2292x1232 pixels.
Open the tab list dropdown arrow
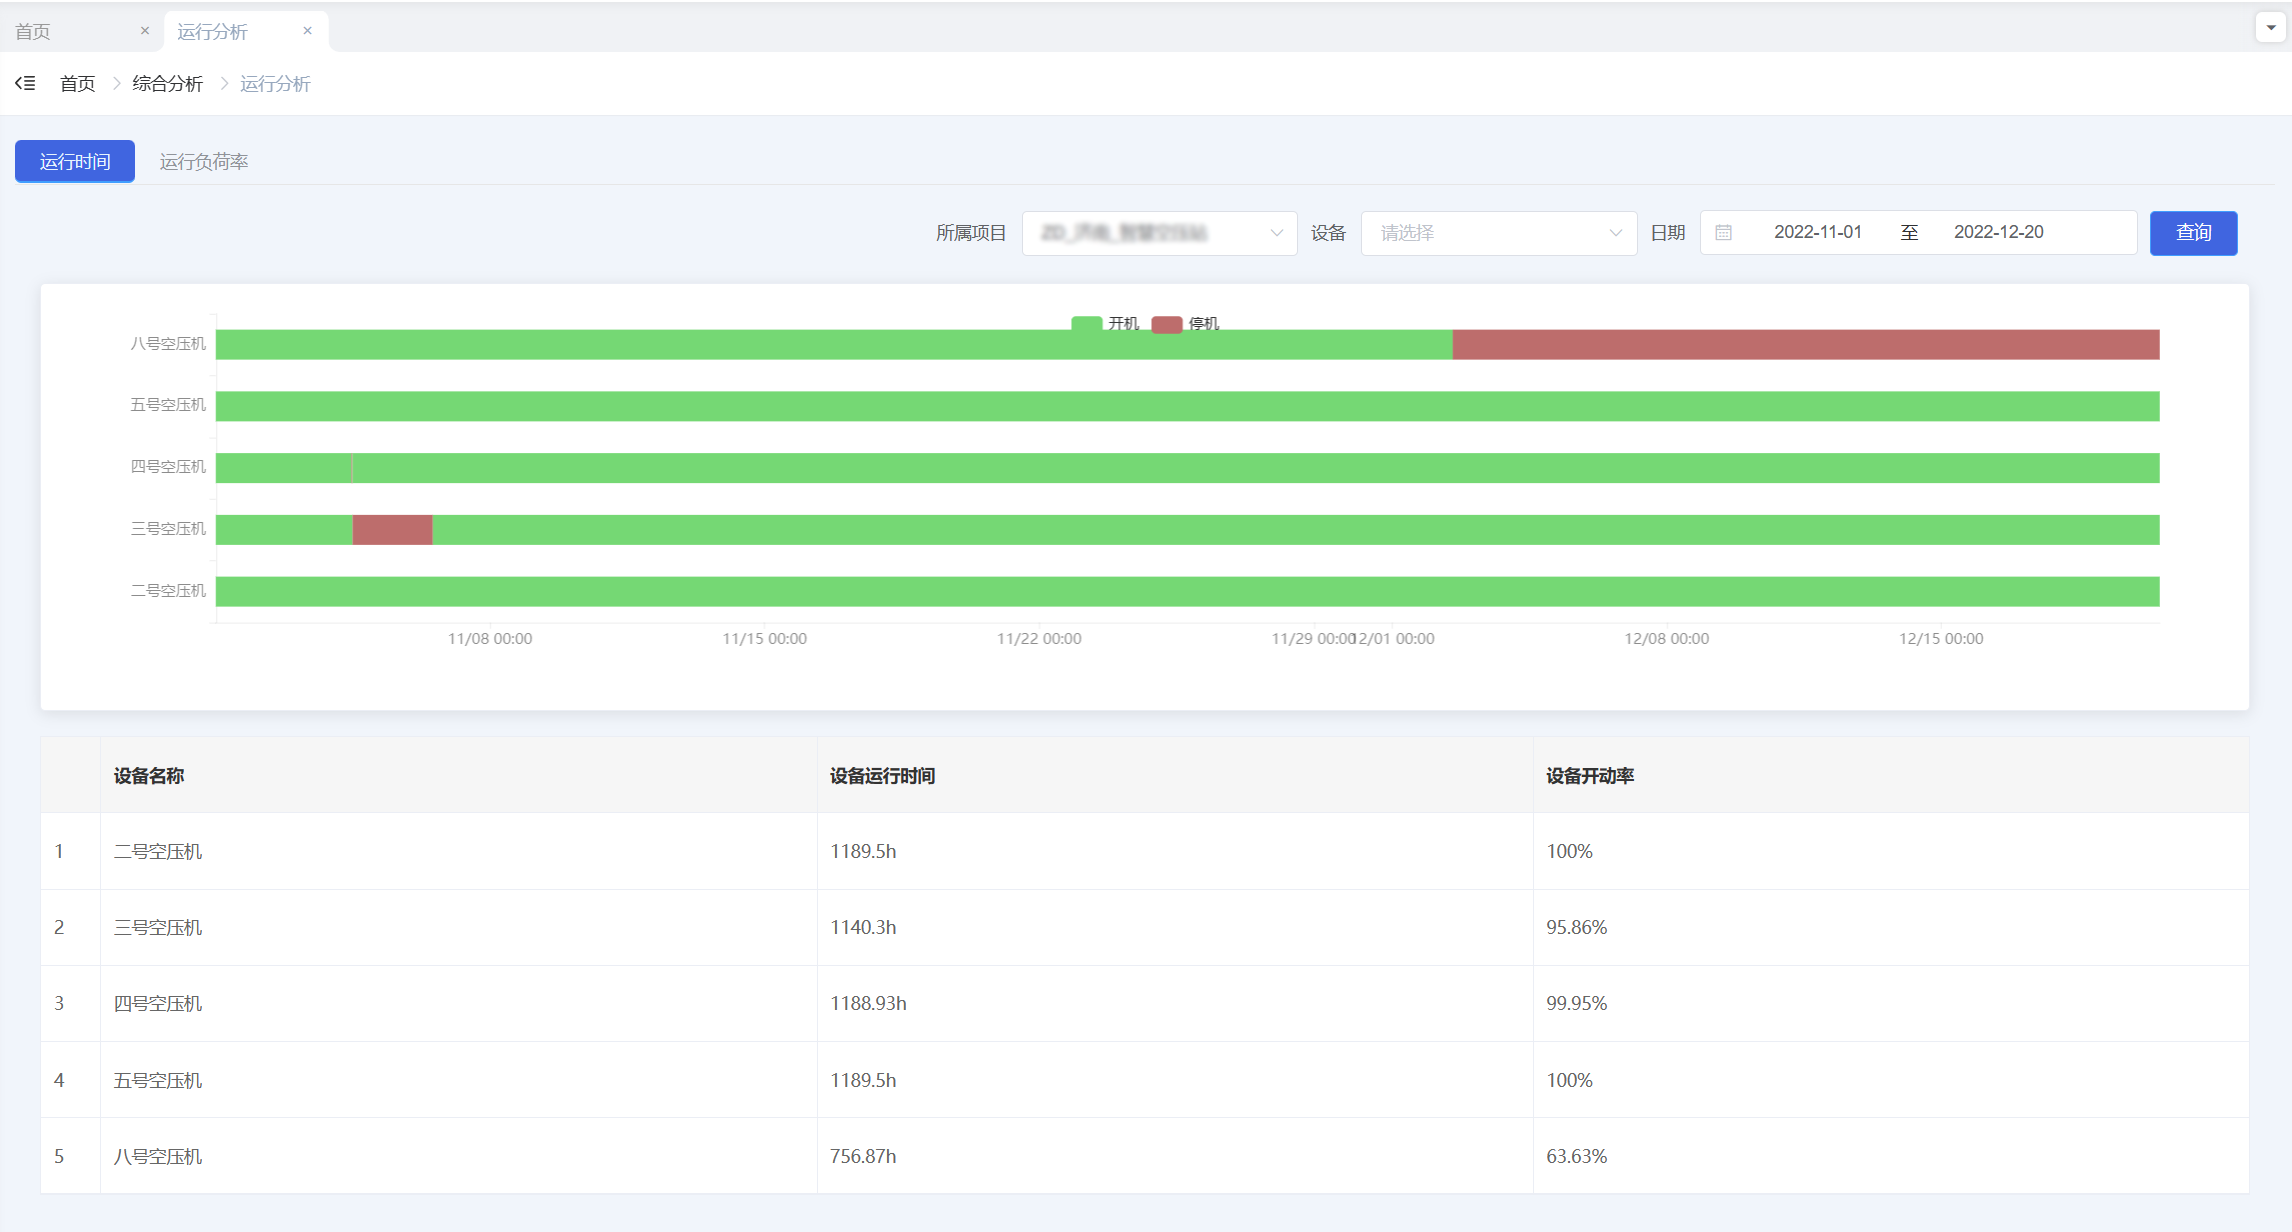point(2270,28)
